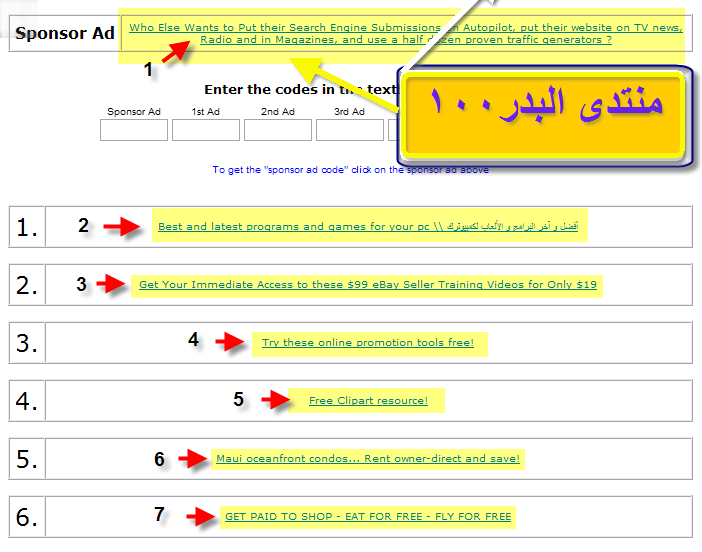Click the 1st Ad code input field
This screenshot has height=552, width=702.
coord(205,130)
